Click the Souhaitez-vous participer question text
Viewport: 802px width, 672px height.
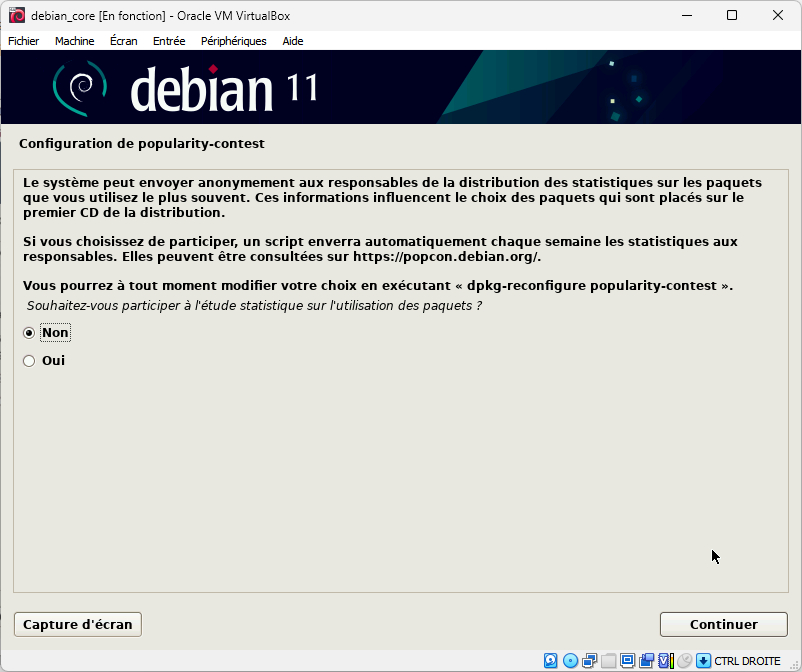coord(254,306)
